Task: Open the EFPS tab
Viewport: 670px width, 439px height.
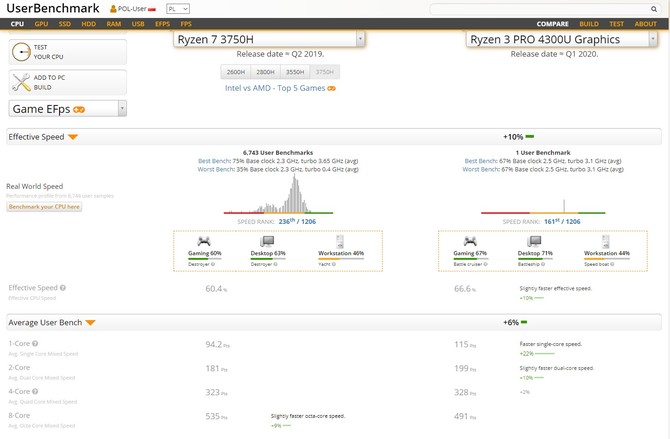Action: tap(162, 24)
